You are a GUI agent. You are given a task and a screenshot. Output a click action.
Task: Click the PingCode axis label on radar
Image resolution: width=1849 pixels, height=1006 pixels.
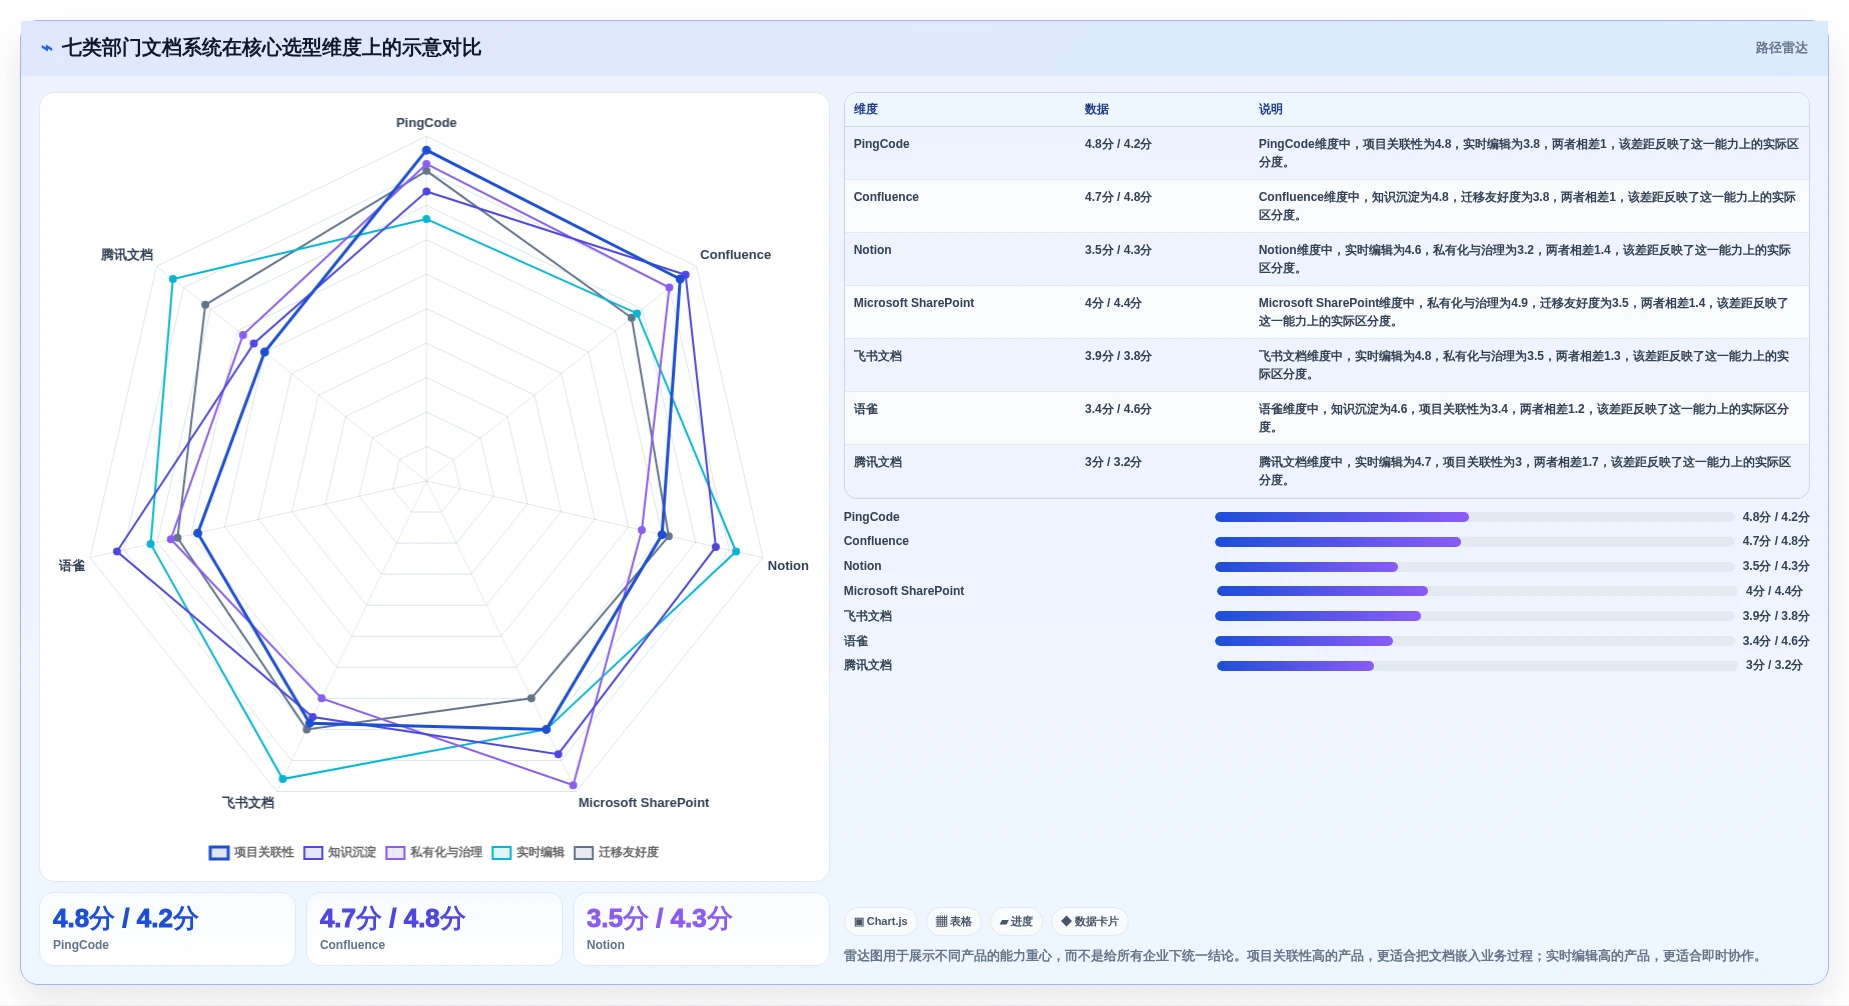point(426,123)
